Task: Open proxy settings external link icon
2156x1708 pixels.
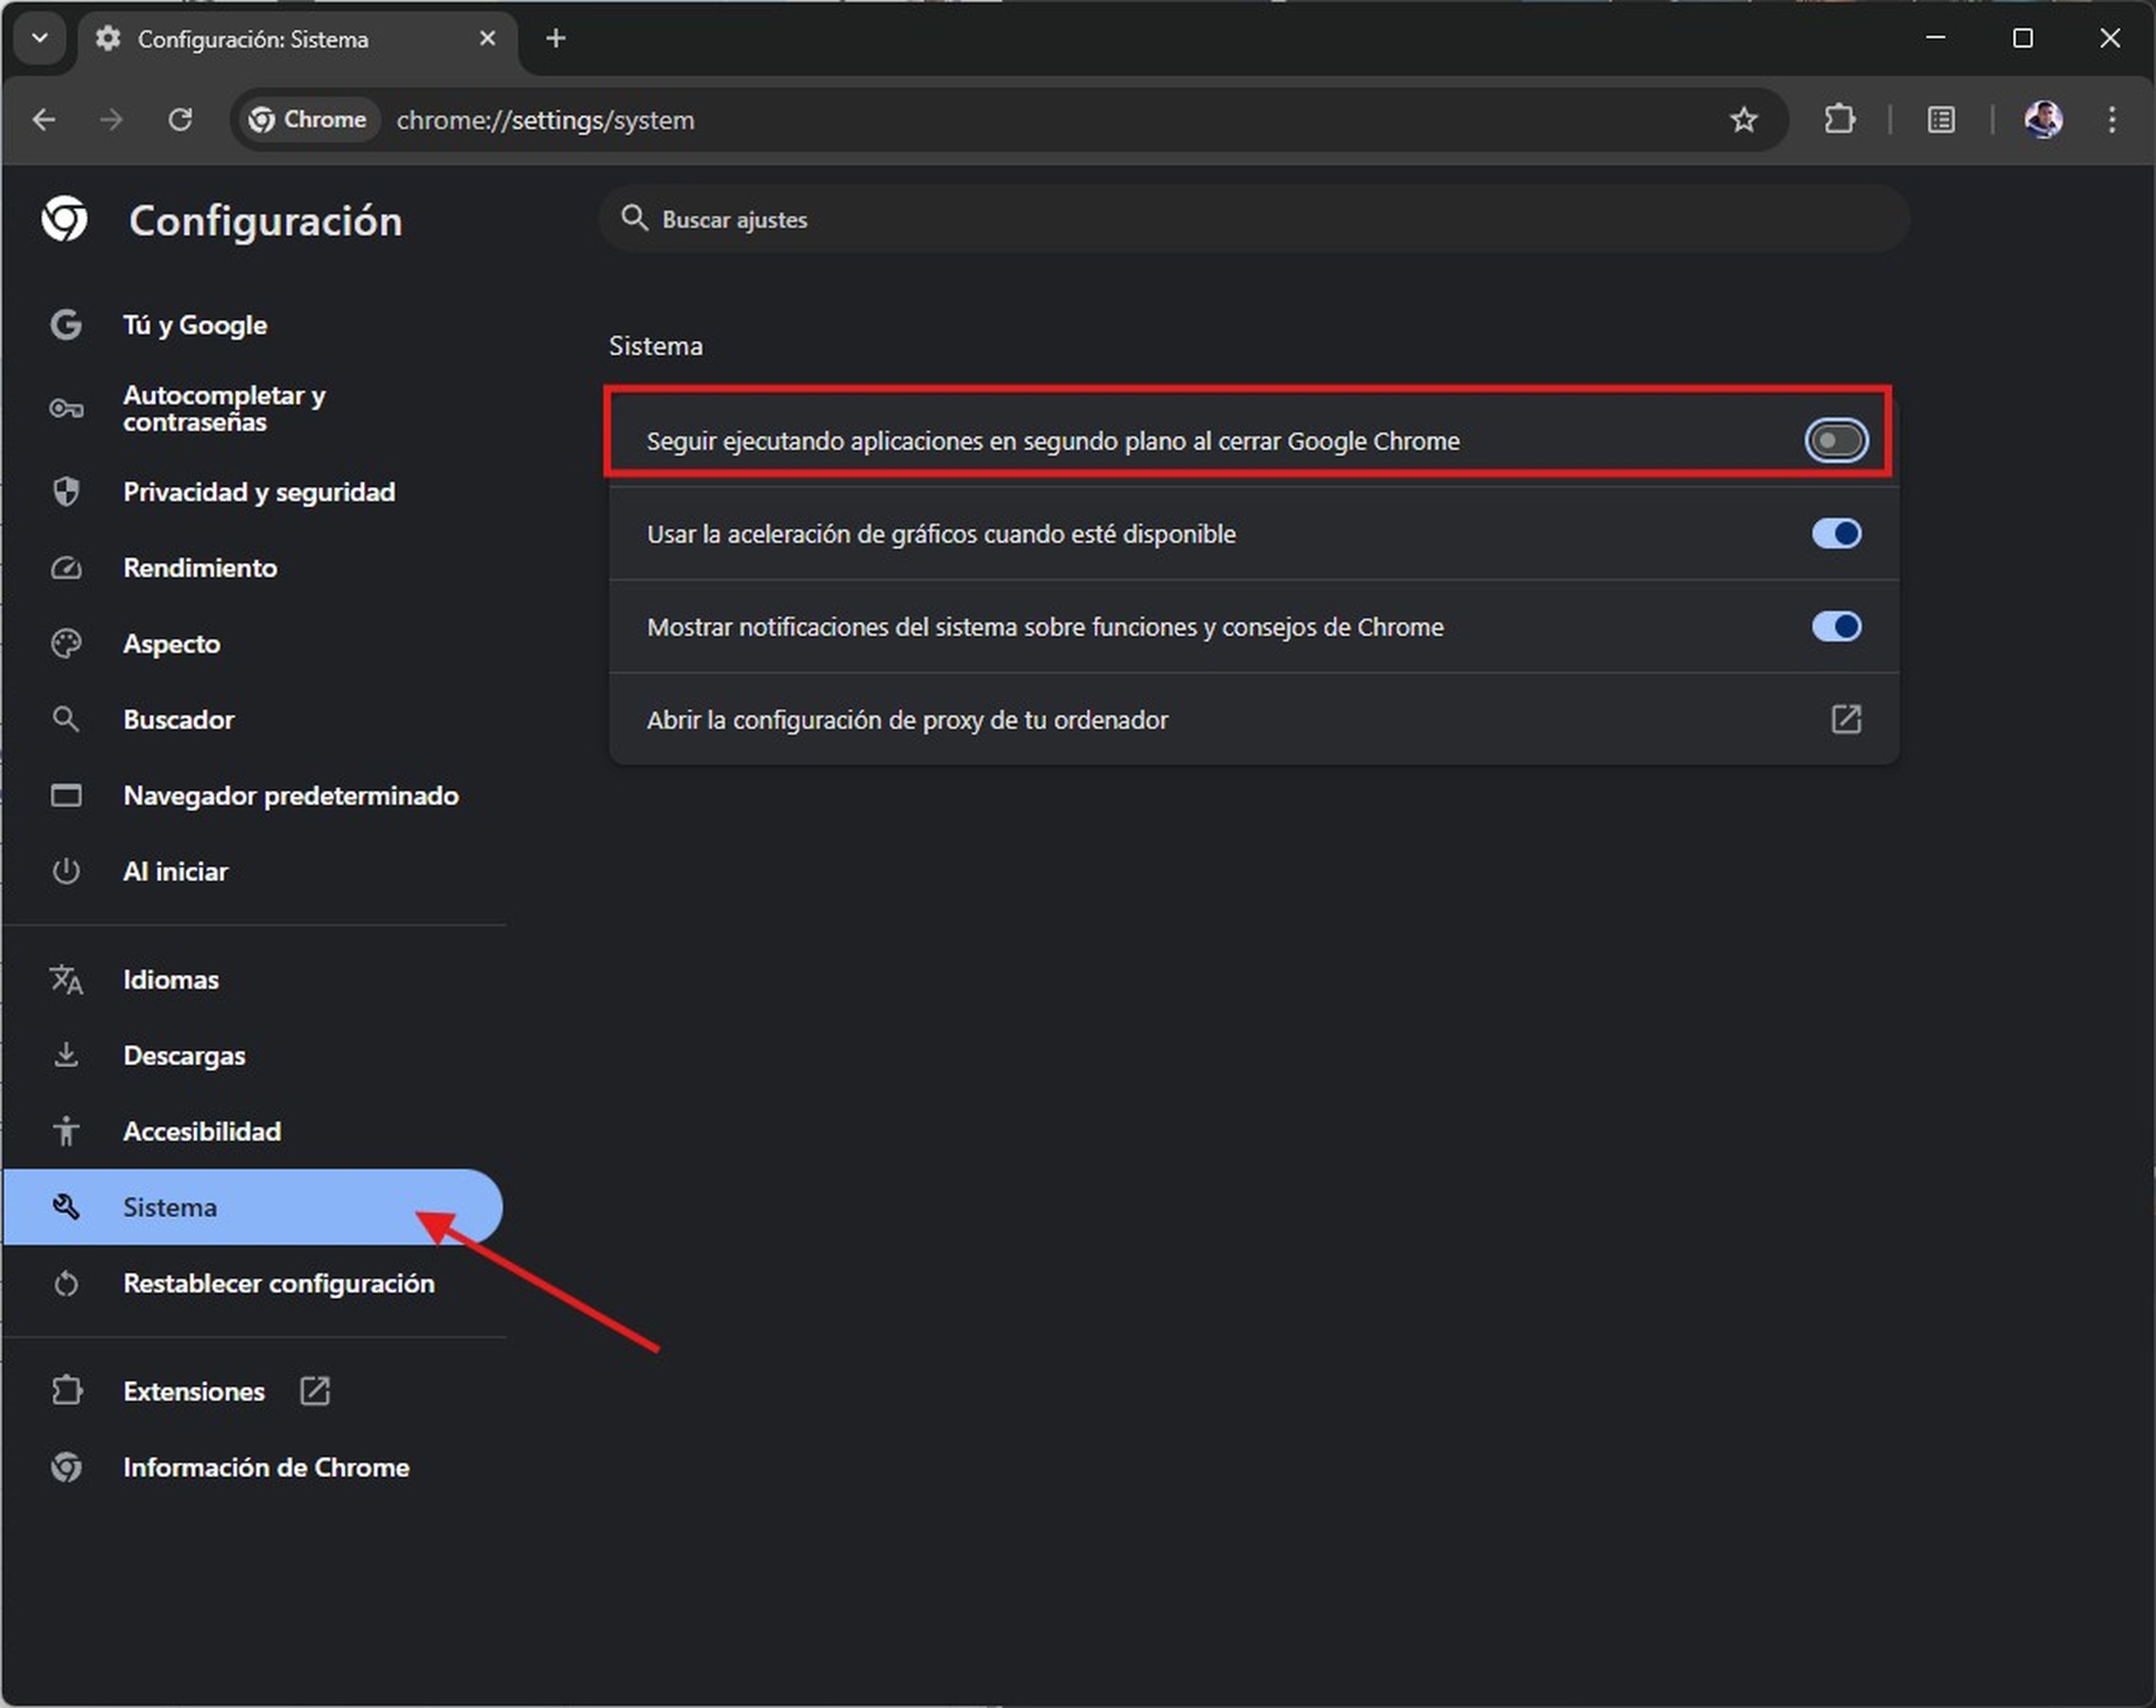Action: tap(1846, 720)
